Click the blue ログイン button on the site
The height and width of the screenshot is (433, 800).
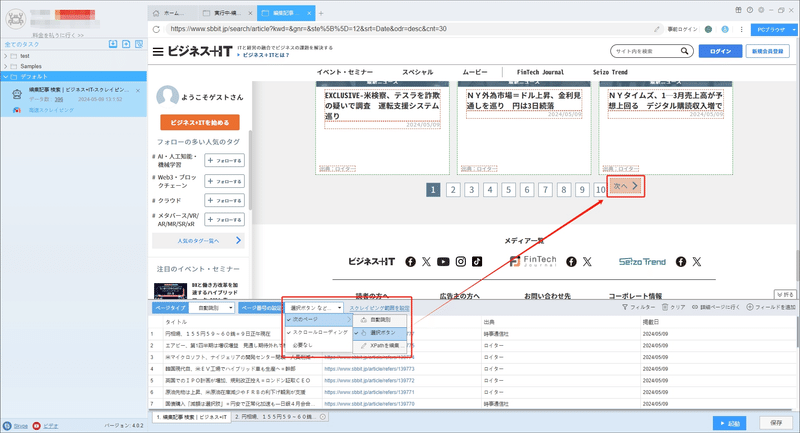(720, 51)
